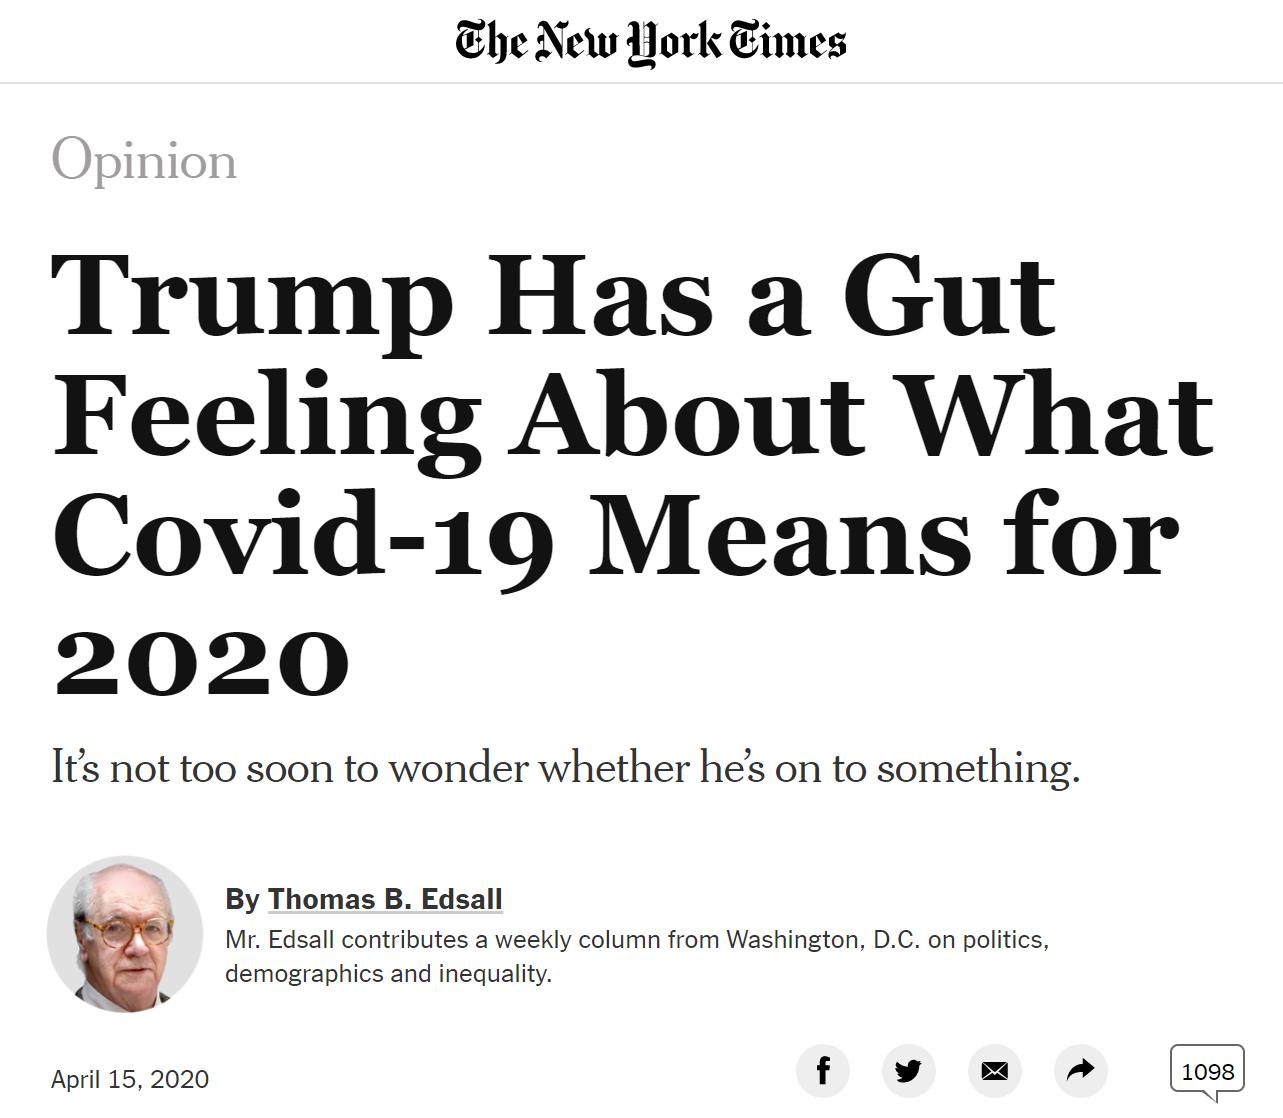Click the subtitle beginning 'It's not too soon'
Viewport: 1283px width, 1118px height.
tap(566, 768)
